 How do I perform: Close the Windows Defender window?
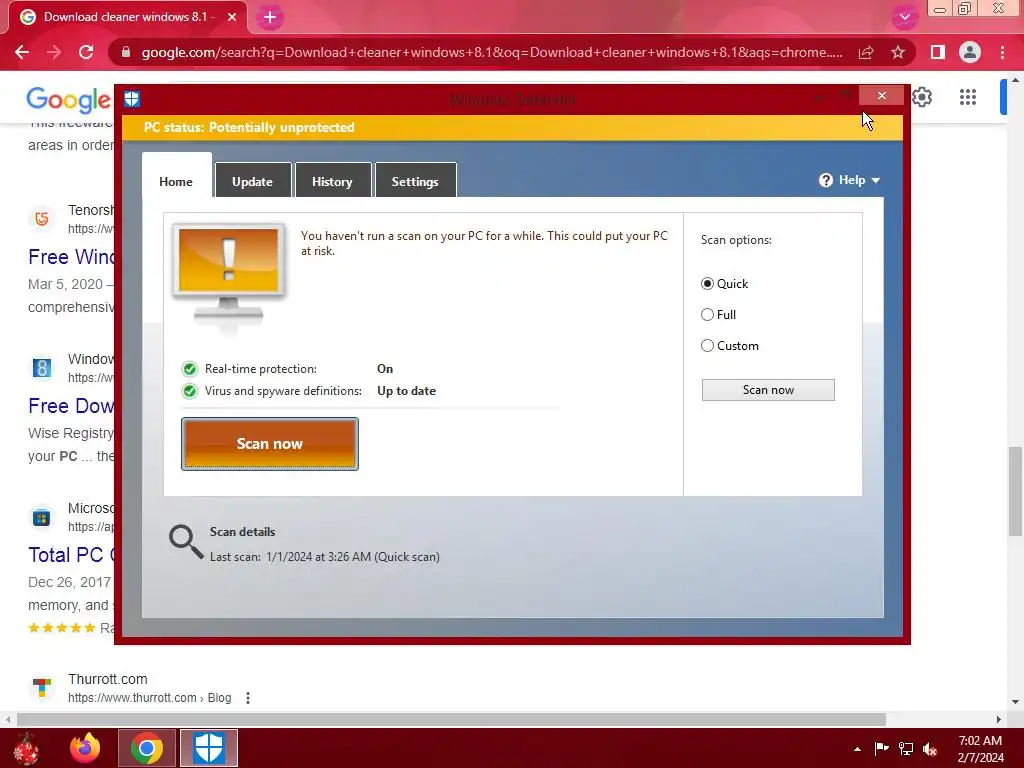click(x=882, y=96)
